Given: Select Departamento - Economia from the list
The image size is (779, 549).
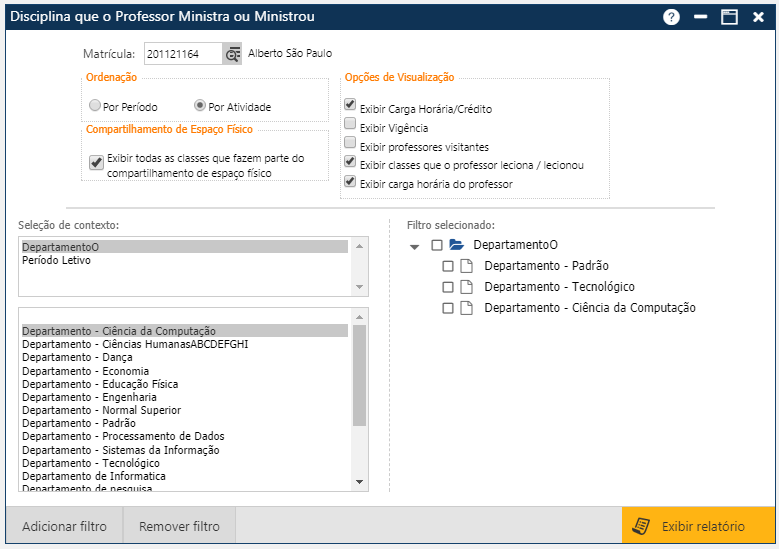Looking at the screenshot, I should pos(86,371).
